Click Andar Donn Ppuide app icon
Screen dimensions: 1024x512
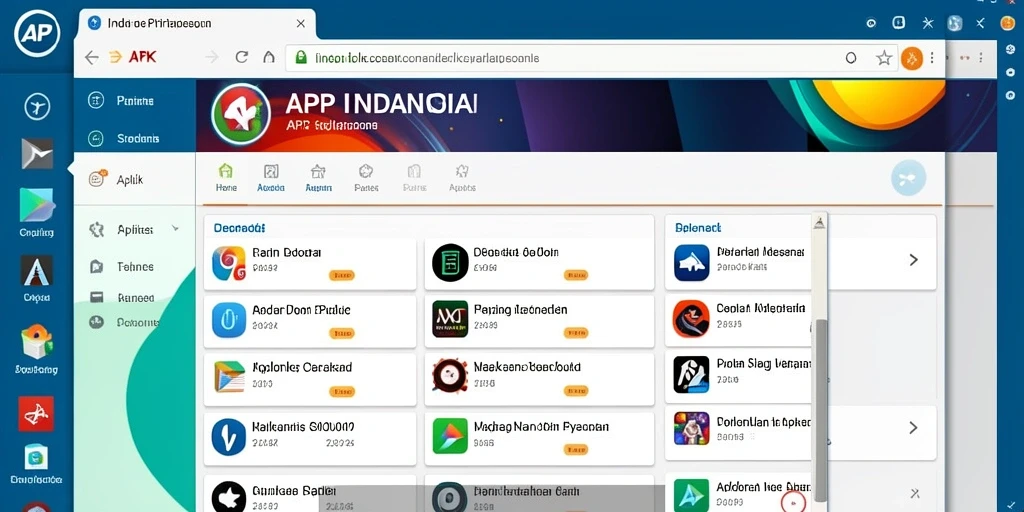[229, 320]
